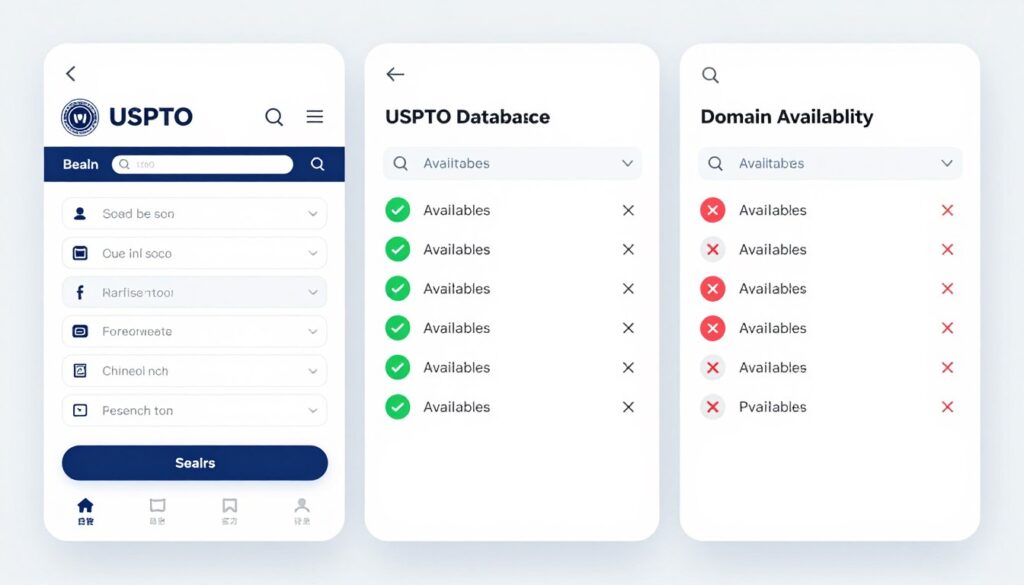Click the calendar icon in Cue inl soco row
The image size is (1024, 585).
pyautogui.click(x=80, y=253)
